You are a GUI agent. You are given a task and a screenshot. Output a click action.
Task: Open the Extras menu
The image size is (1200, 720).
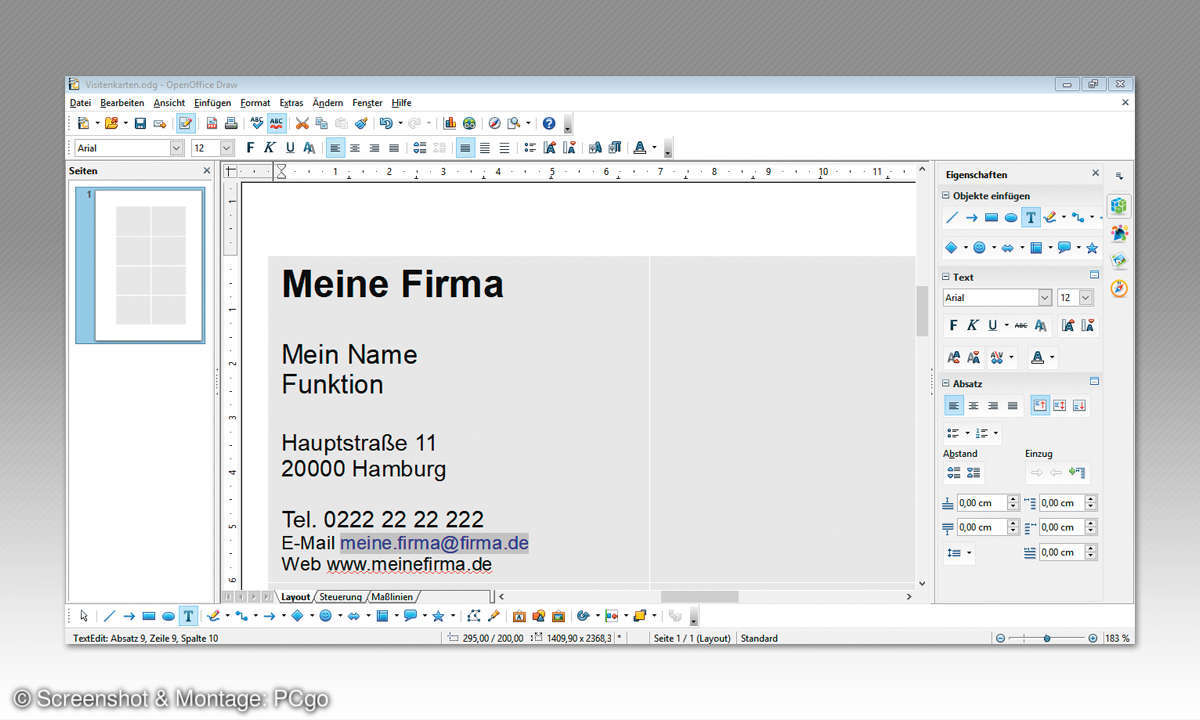click(291, 103)
